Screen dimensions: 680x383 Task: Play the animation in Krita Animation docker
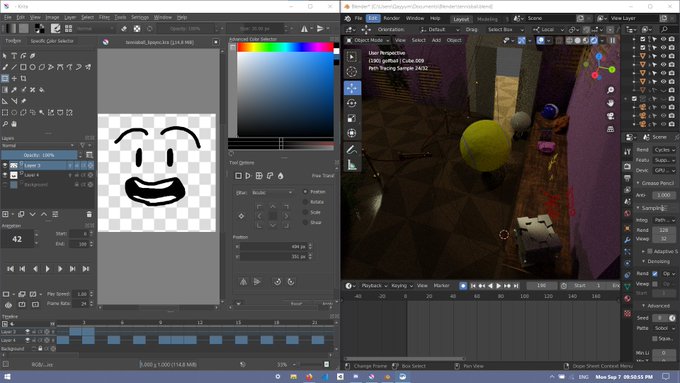pos(48,269)
